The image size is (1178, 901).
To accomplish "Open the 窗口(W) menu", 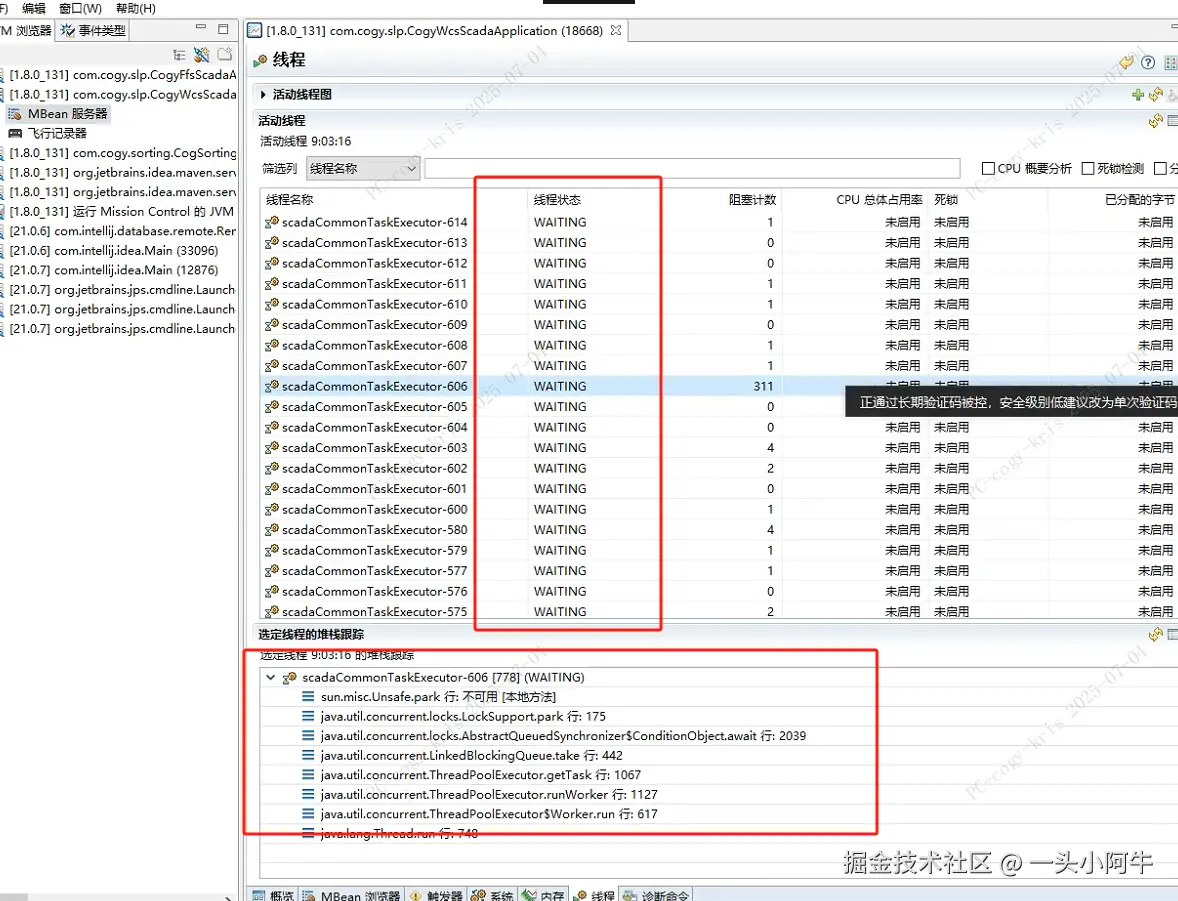I will pos(80,8).
